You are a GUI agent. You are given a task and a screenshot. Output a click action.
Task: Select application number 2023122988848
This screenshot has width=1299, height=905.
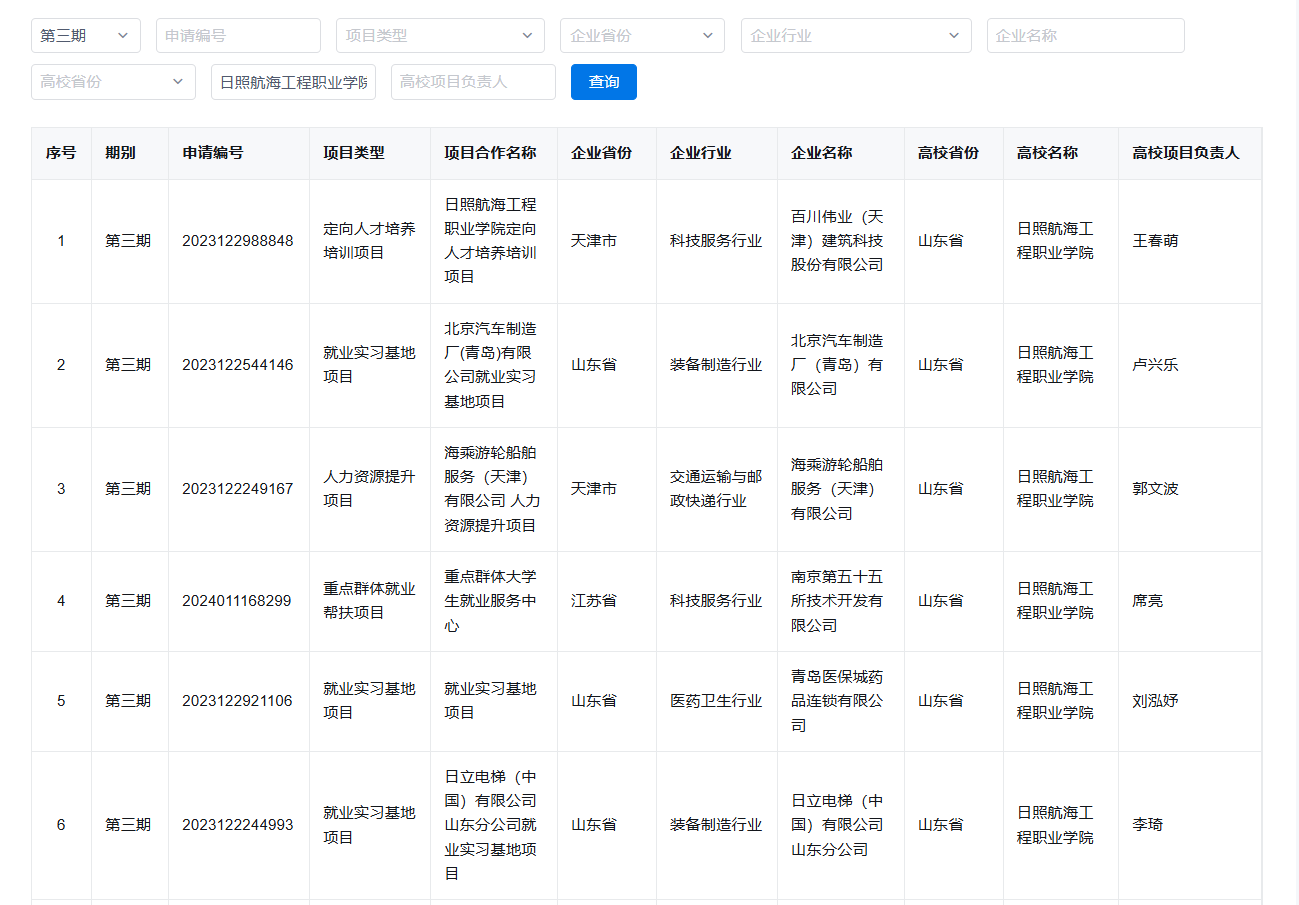click(x=238, y=241)
